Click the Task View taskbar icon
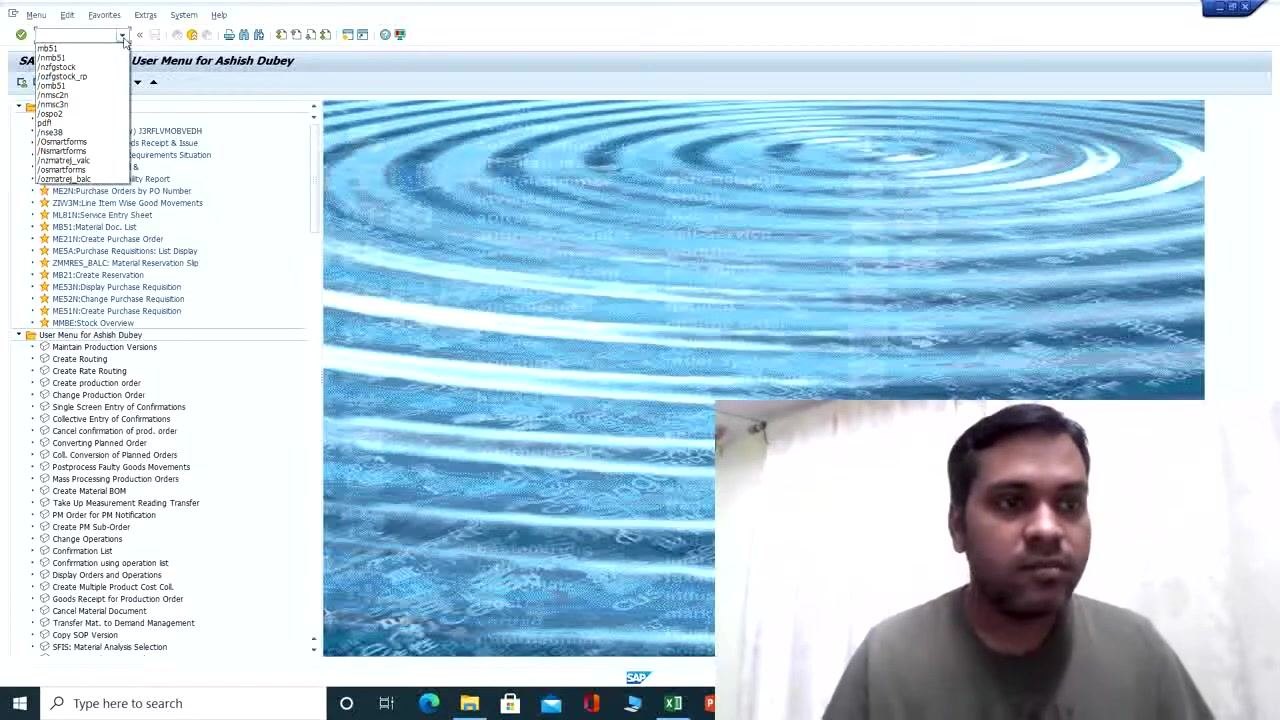The width and height of the screenshot is (1280, 720). click(386, 703)
